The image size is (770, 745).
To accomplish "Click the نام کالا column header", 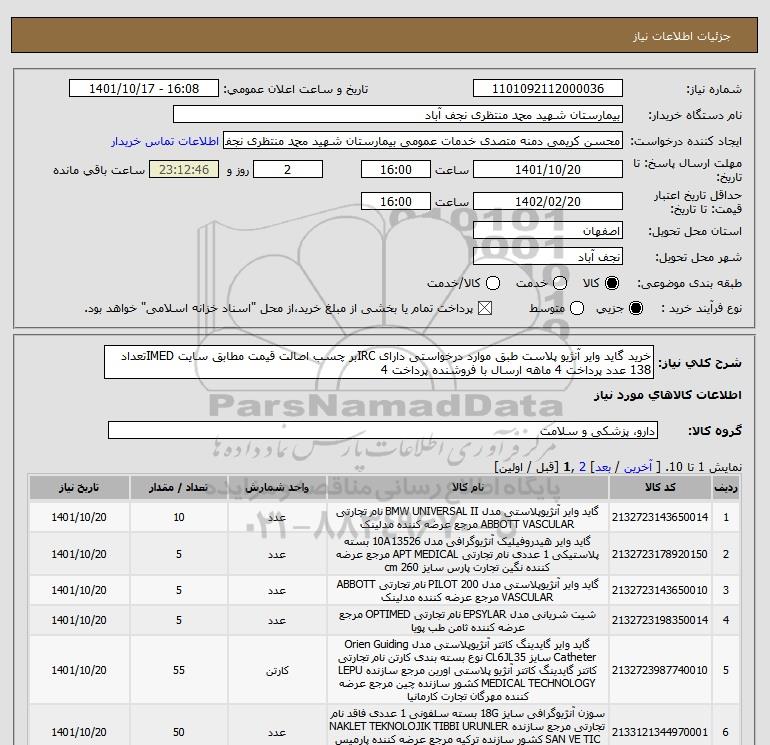I will pos(468,487).
